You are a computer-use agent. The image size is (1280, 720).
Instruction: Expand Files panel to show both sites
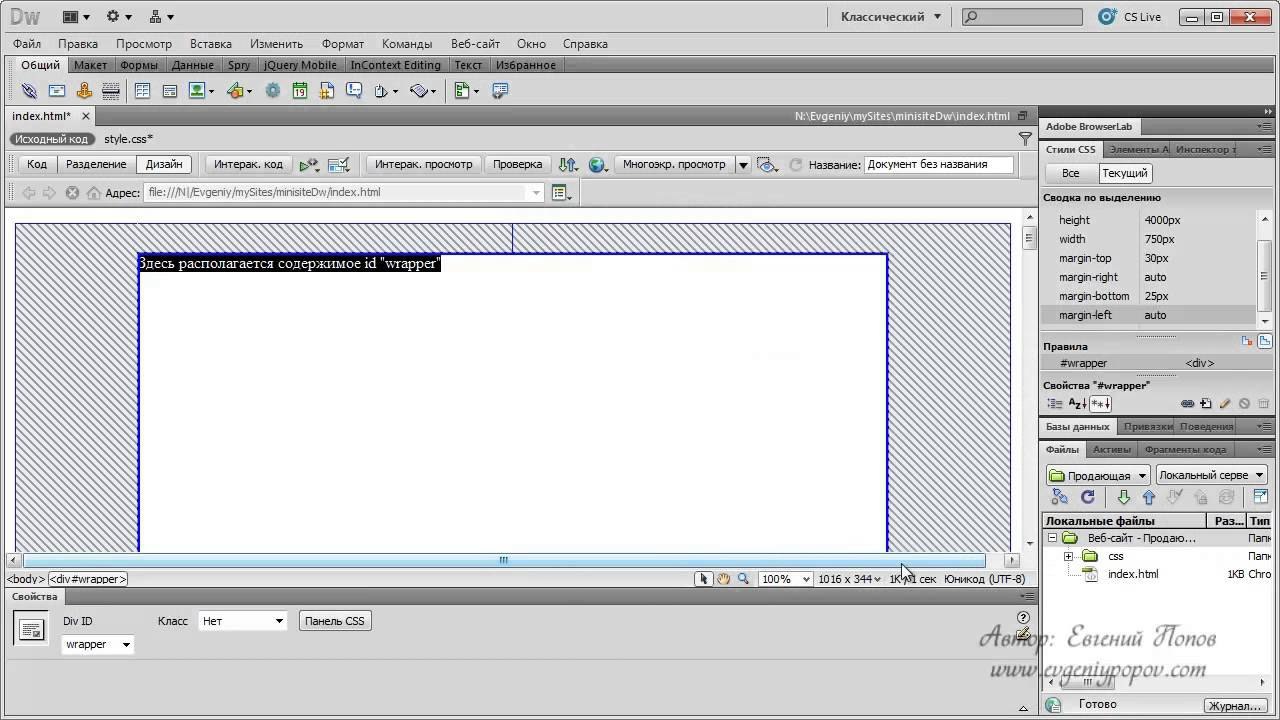point(1260,497)
